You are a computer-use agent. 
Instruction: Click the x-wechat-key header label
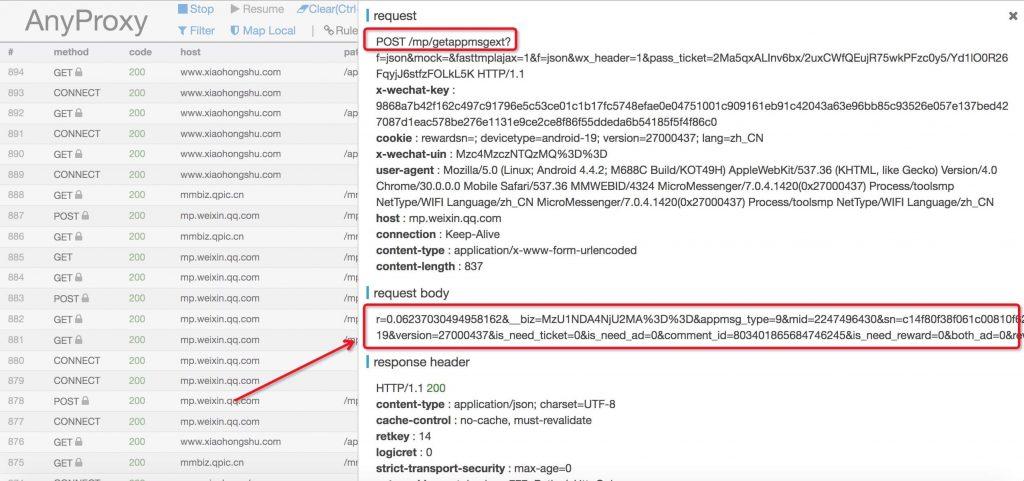pyautogui.click(x=414, y=89)
